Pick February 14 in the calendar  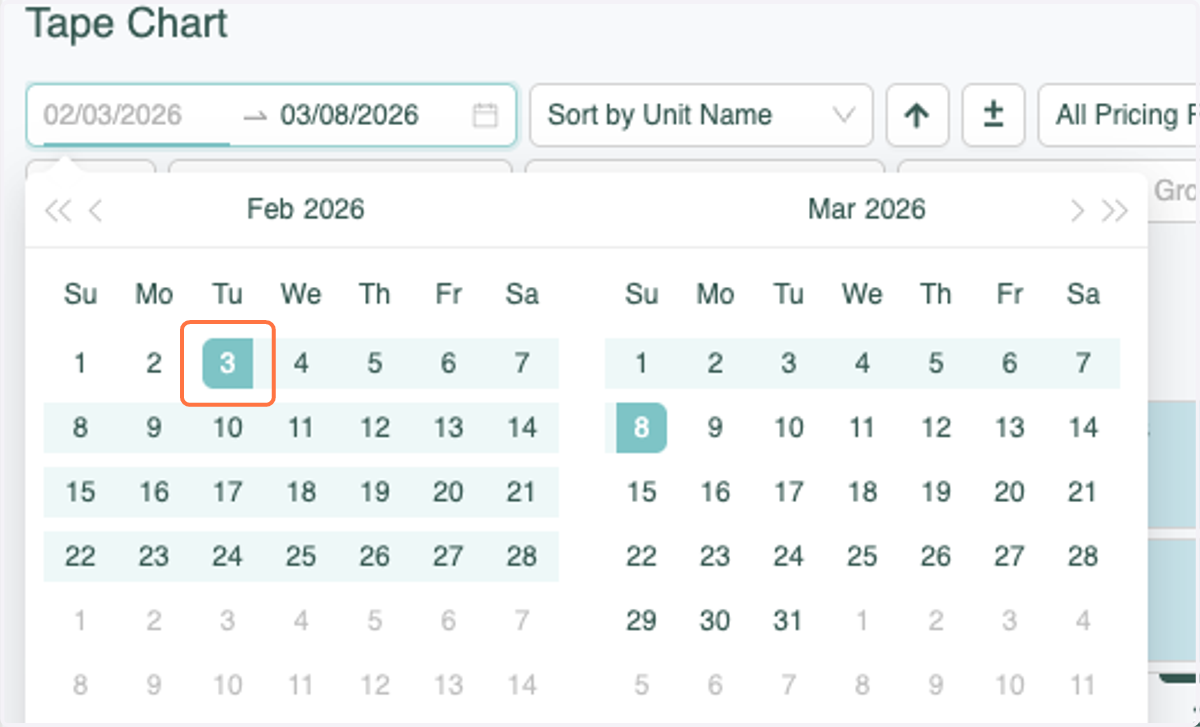tap(522, 427)
